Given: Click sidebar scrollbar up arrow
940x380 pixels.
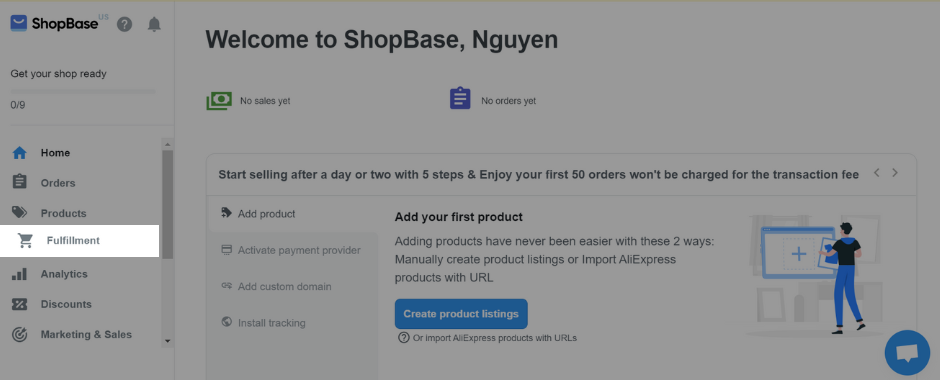Looking at the screenshot, I should tap(167, 144).
